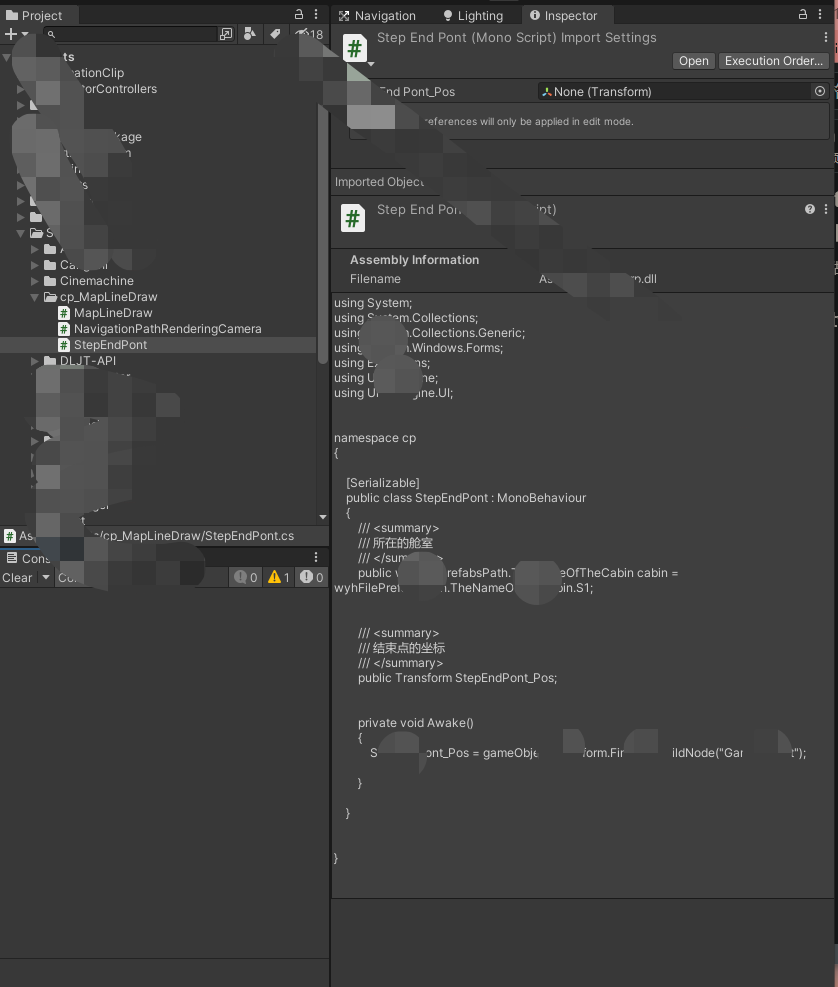Open the dropdown arrow next to Clear
The width and height of the screenshot is (838, 987).
(45, 577)
